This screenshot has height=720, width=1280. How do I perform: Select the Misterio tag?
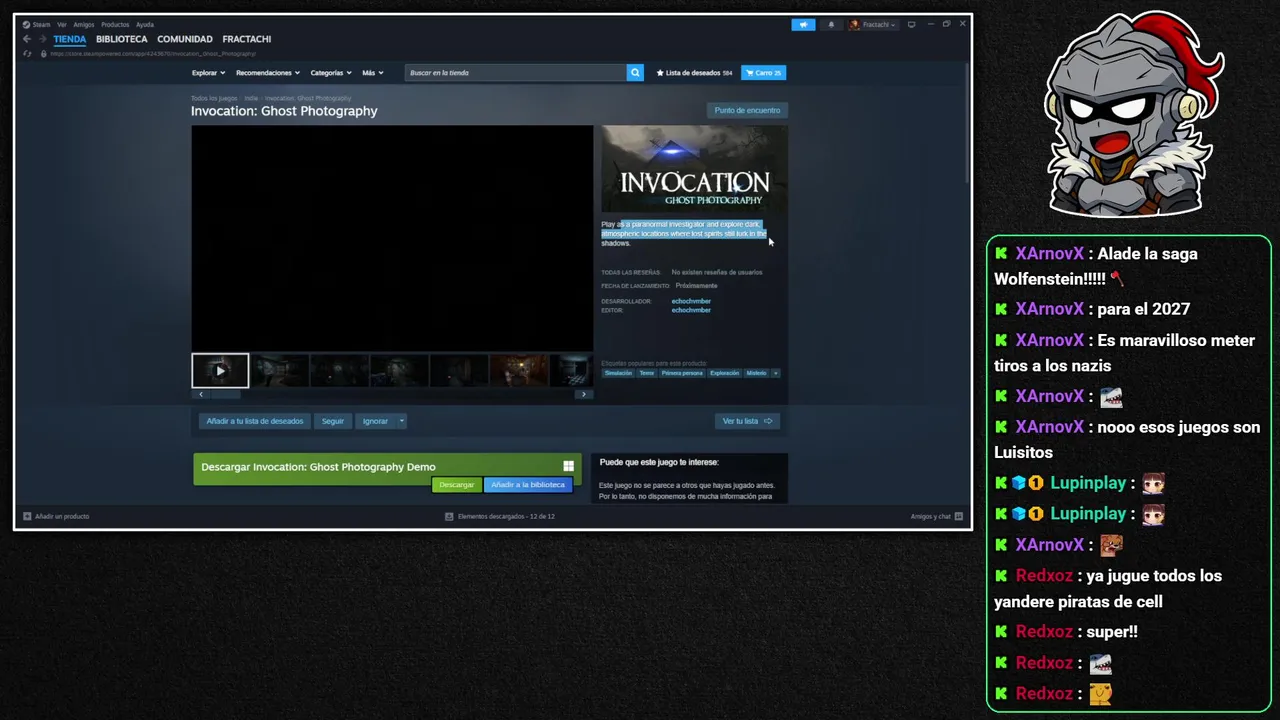(756, 373)
